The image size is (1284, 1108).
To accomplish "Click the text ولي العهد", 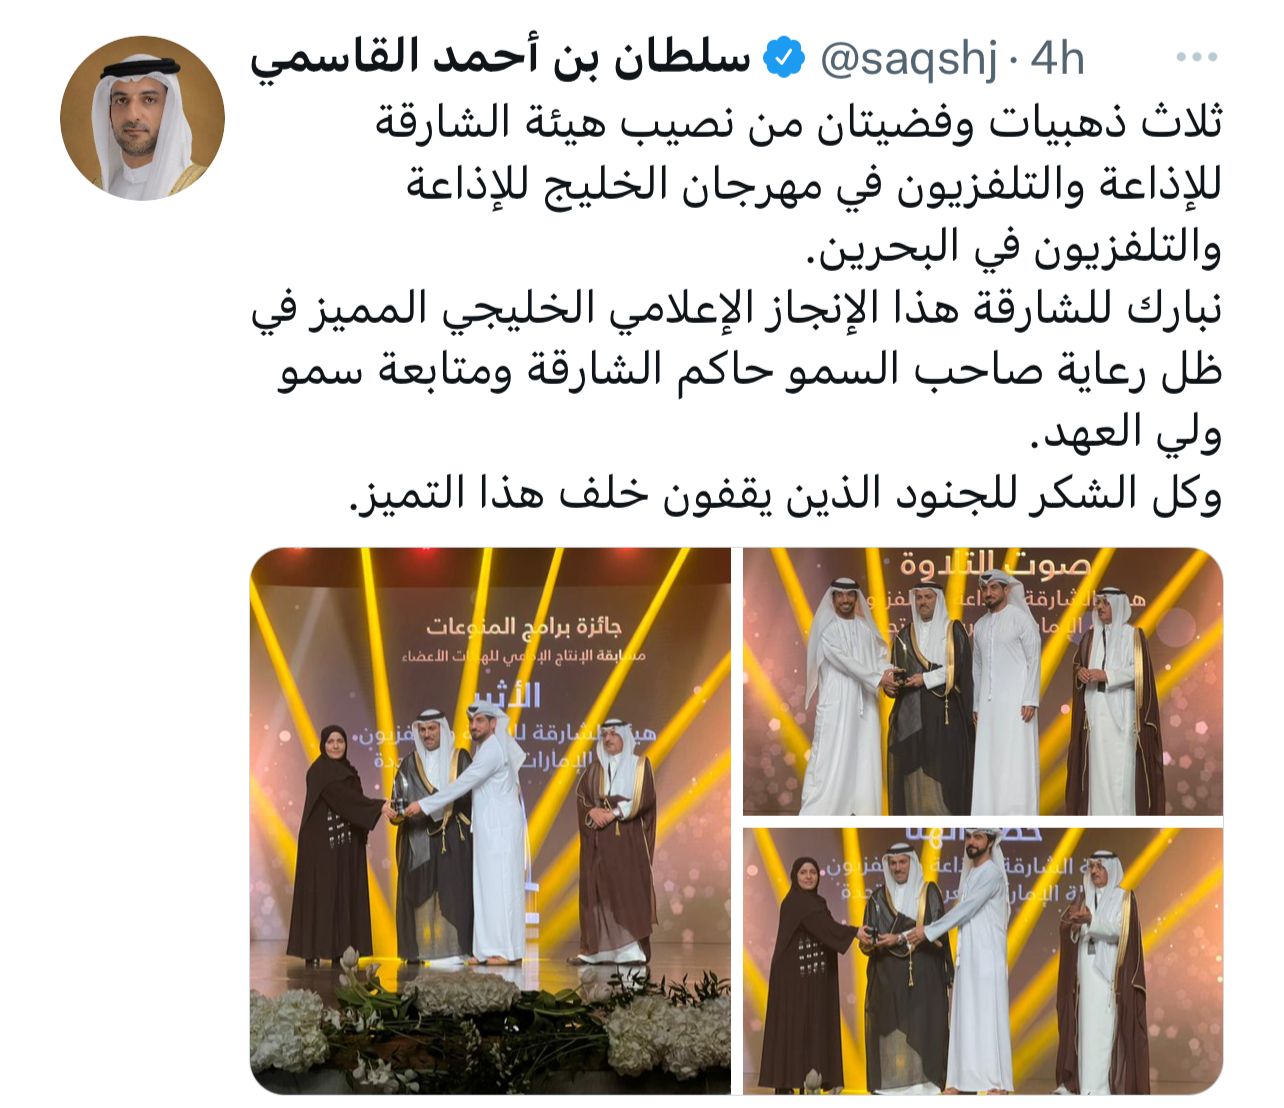I will [x=1127, y=433].
